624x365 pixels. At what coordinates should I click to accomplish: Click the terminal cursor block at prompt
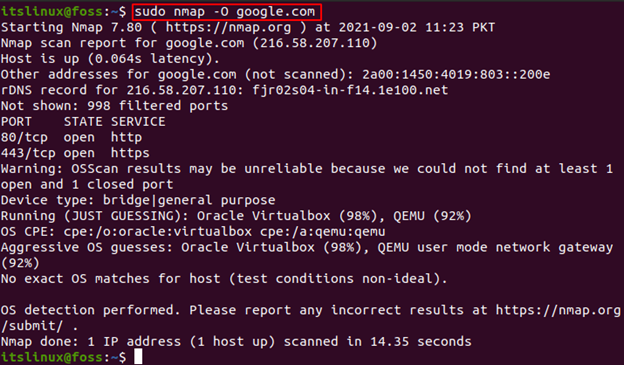[x=138, y=357]
